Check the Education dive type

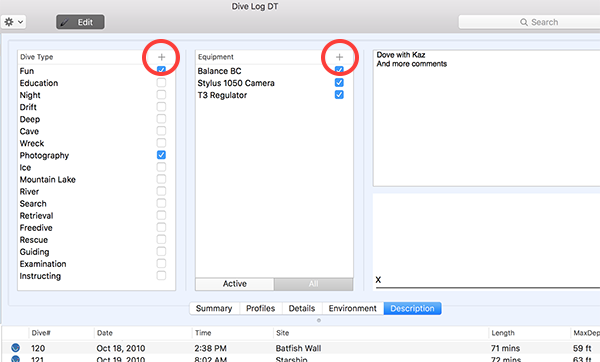coord(161,83)
